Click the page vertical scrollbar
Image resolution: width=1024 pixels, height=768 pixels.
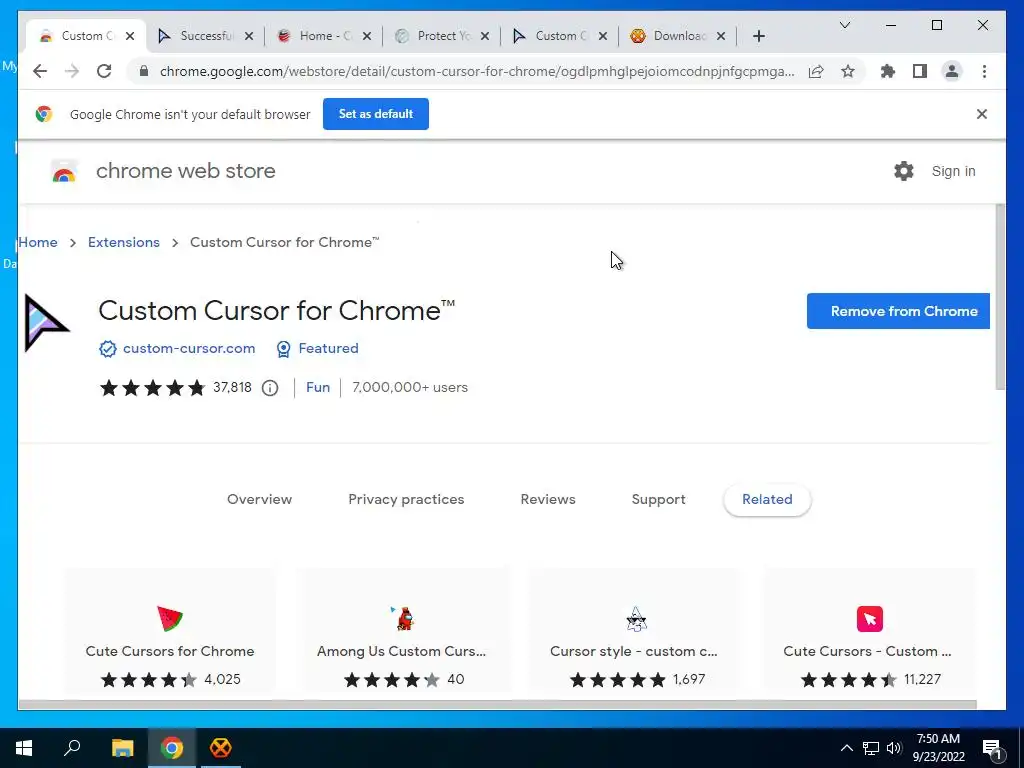pyautogui.click(x=1000, y=297)
